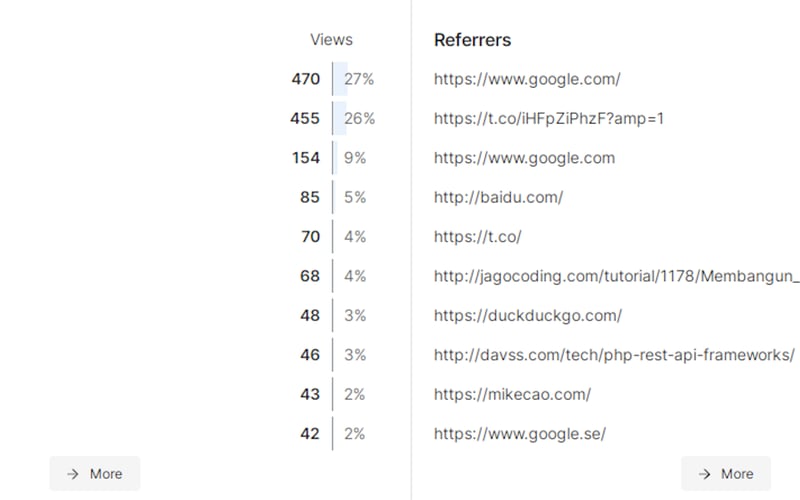Click the Referrers heading
The width and height of the screenshot is (800, 500).
tap(472, 40)
